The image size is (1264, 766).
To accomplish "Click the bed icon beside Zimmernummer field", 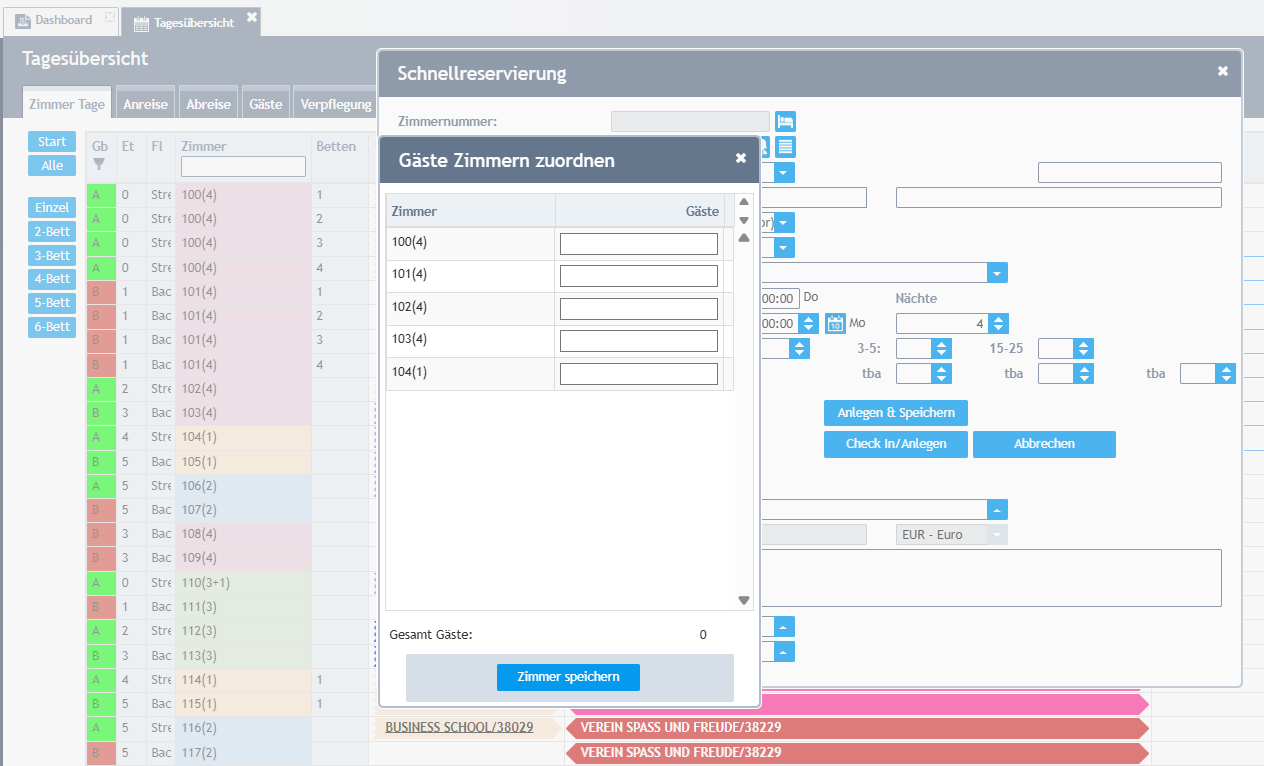I will (x=785, y=122).
